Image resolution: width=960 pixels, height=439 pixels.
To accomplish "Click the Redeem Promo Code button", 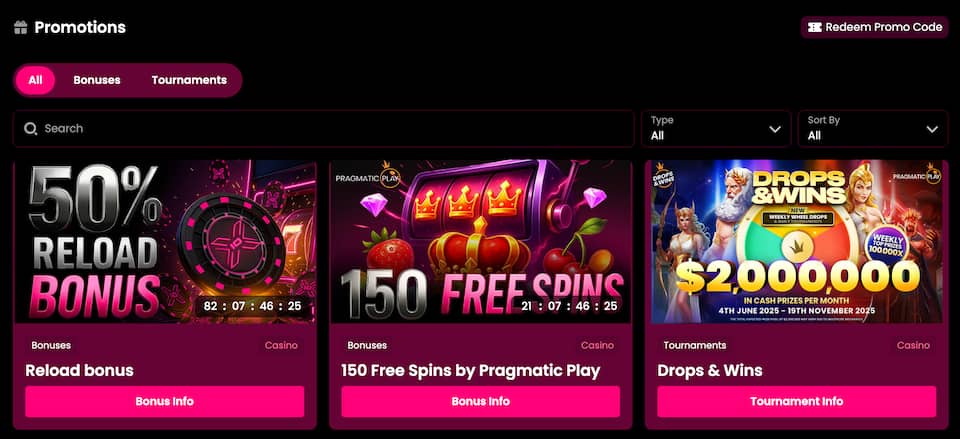I will 875,27.
